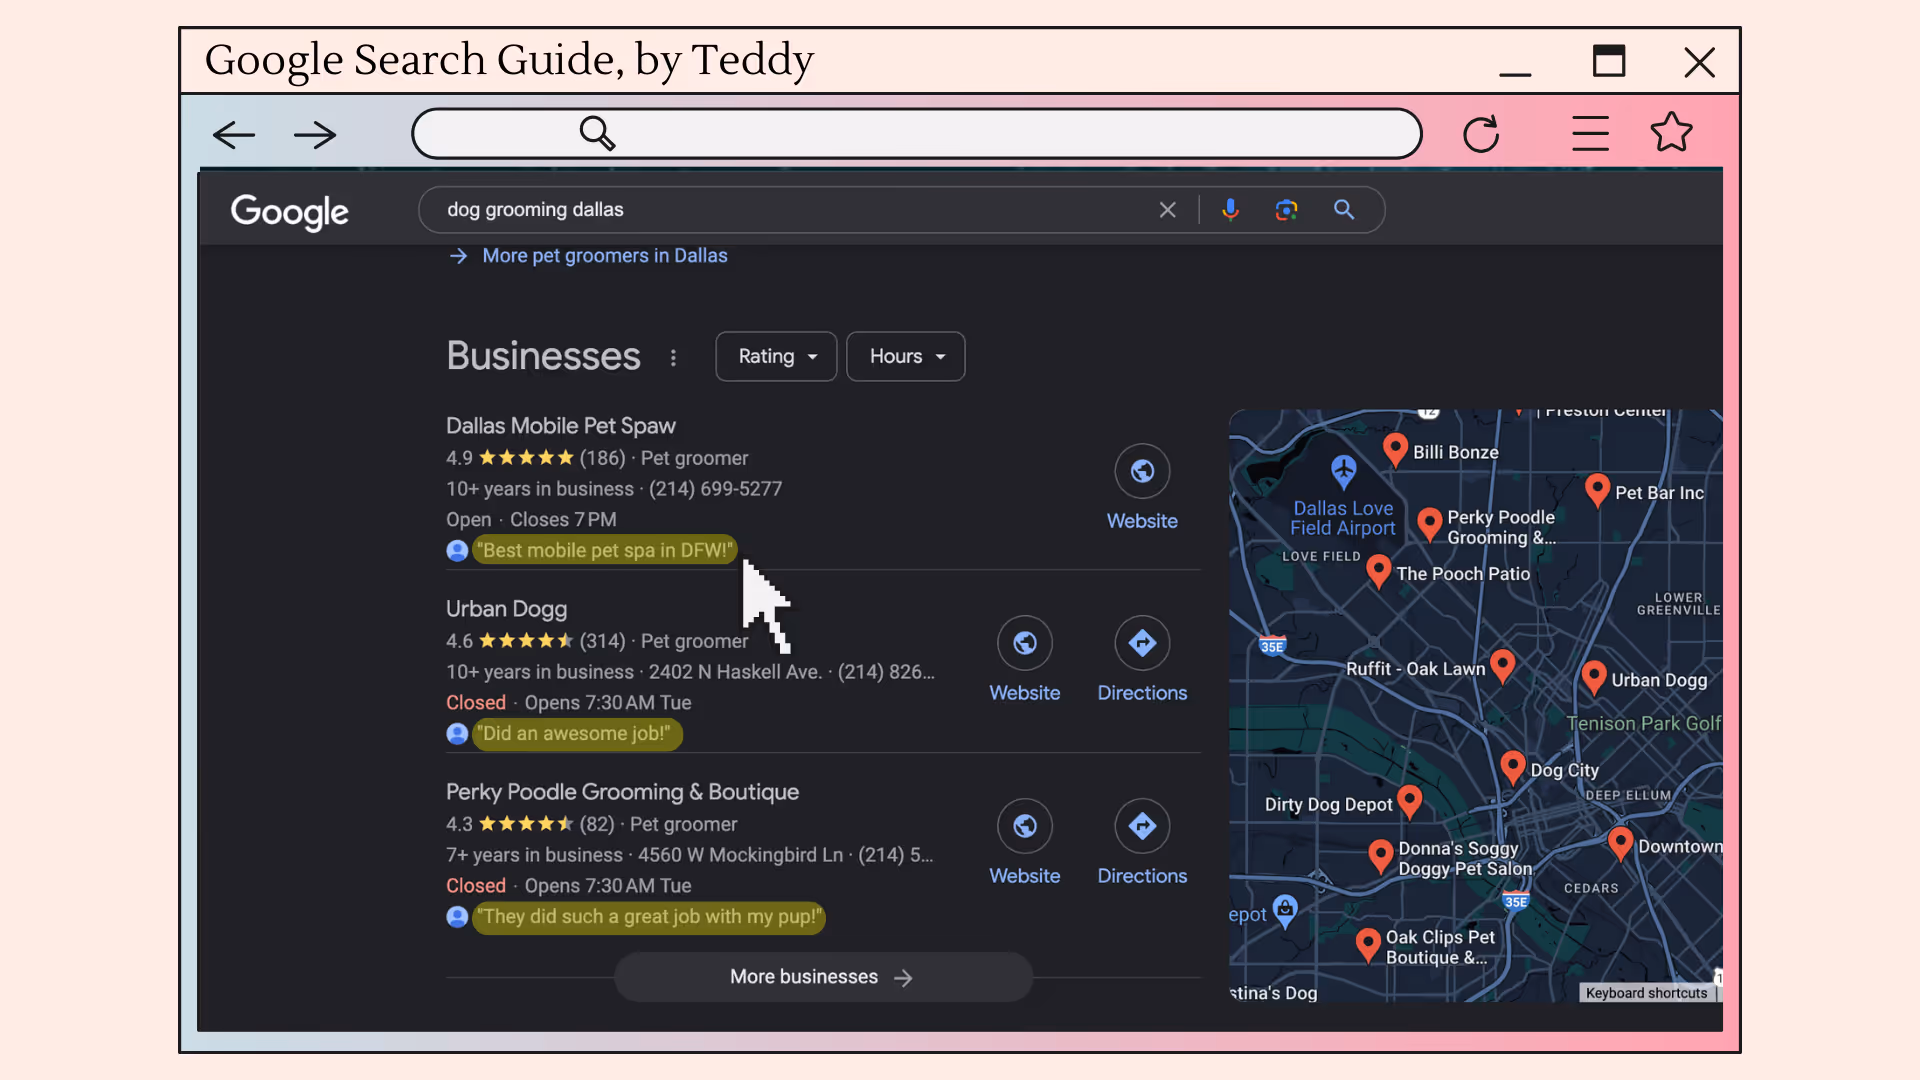Expand the Rating filter dropdown

click(776, 357)
